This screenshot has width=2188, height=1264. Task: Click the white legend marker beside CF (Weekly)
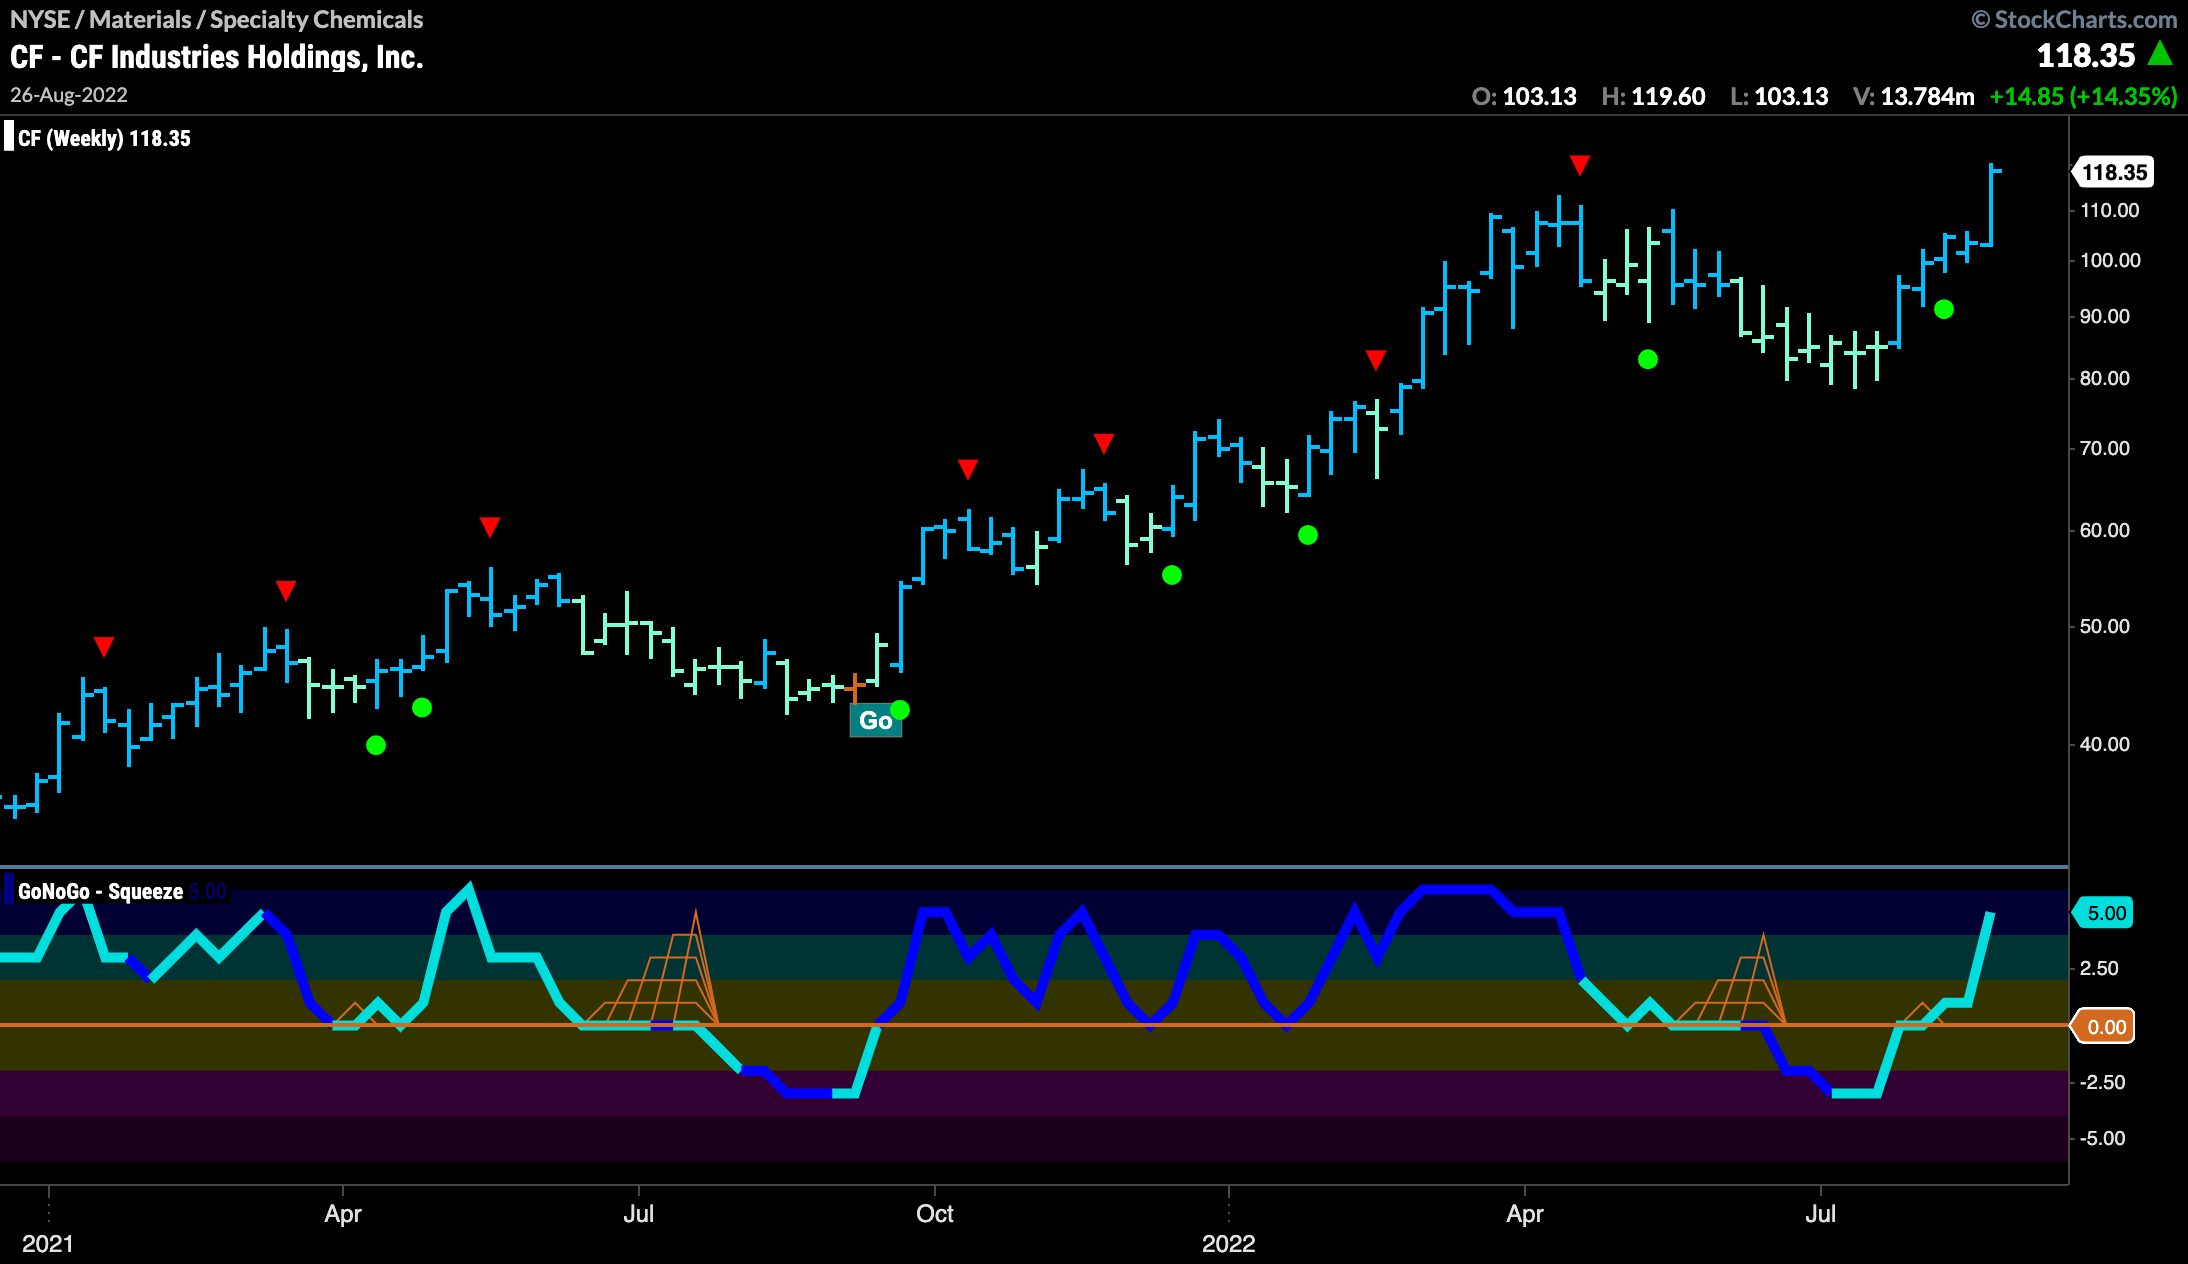pos(8,137)
